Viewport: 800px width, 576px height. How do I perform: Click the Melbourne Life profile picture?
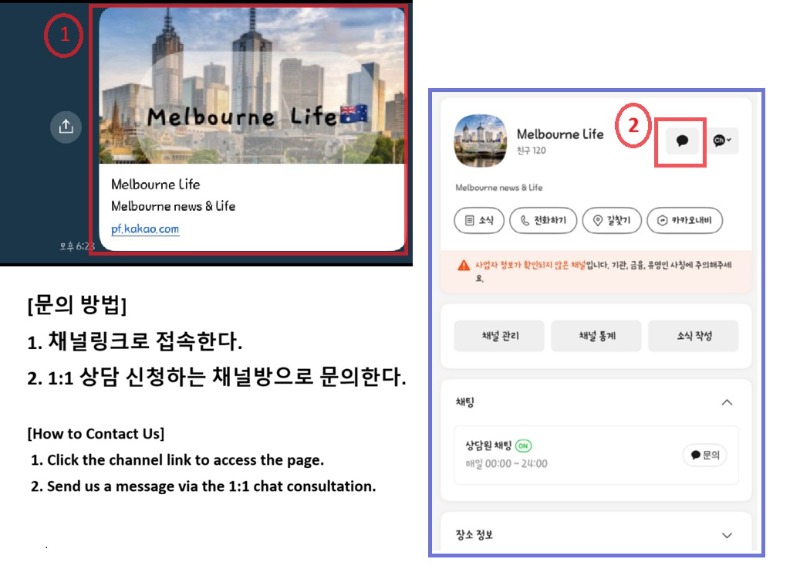point(479,141)
